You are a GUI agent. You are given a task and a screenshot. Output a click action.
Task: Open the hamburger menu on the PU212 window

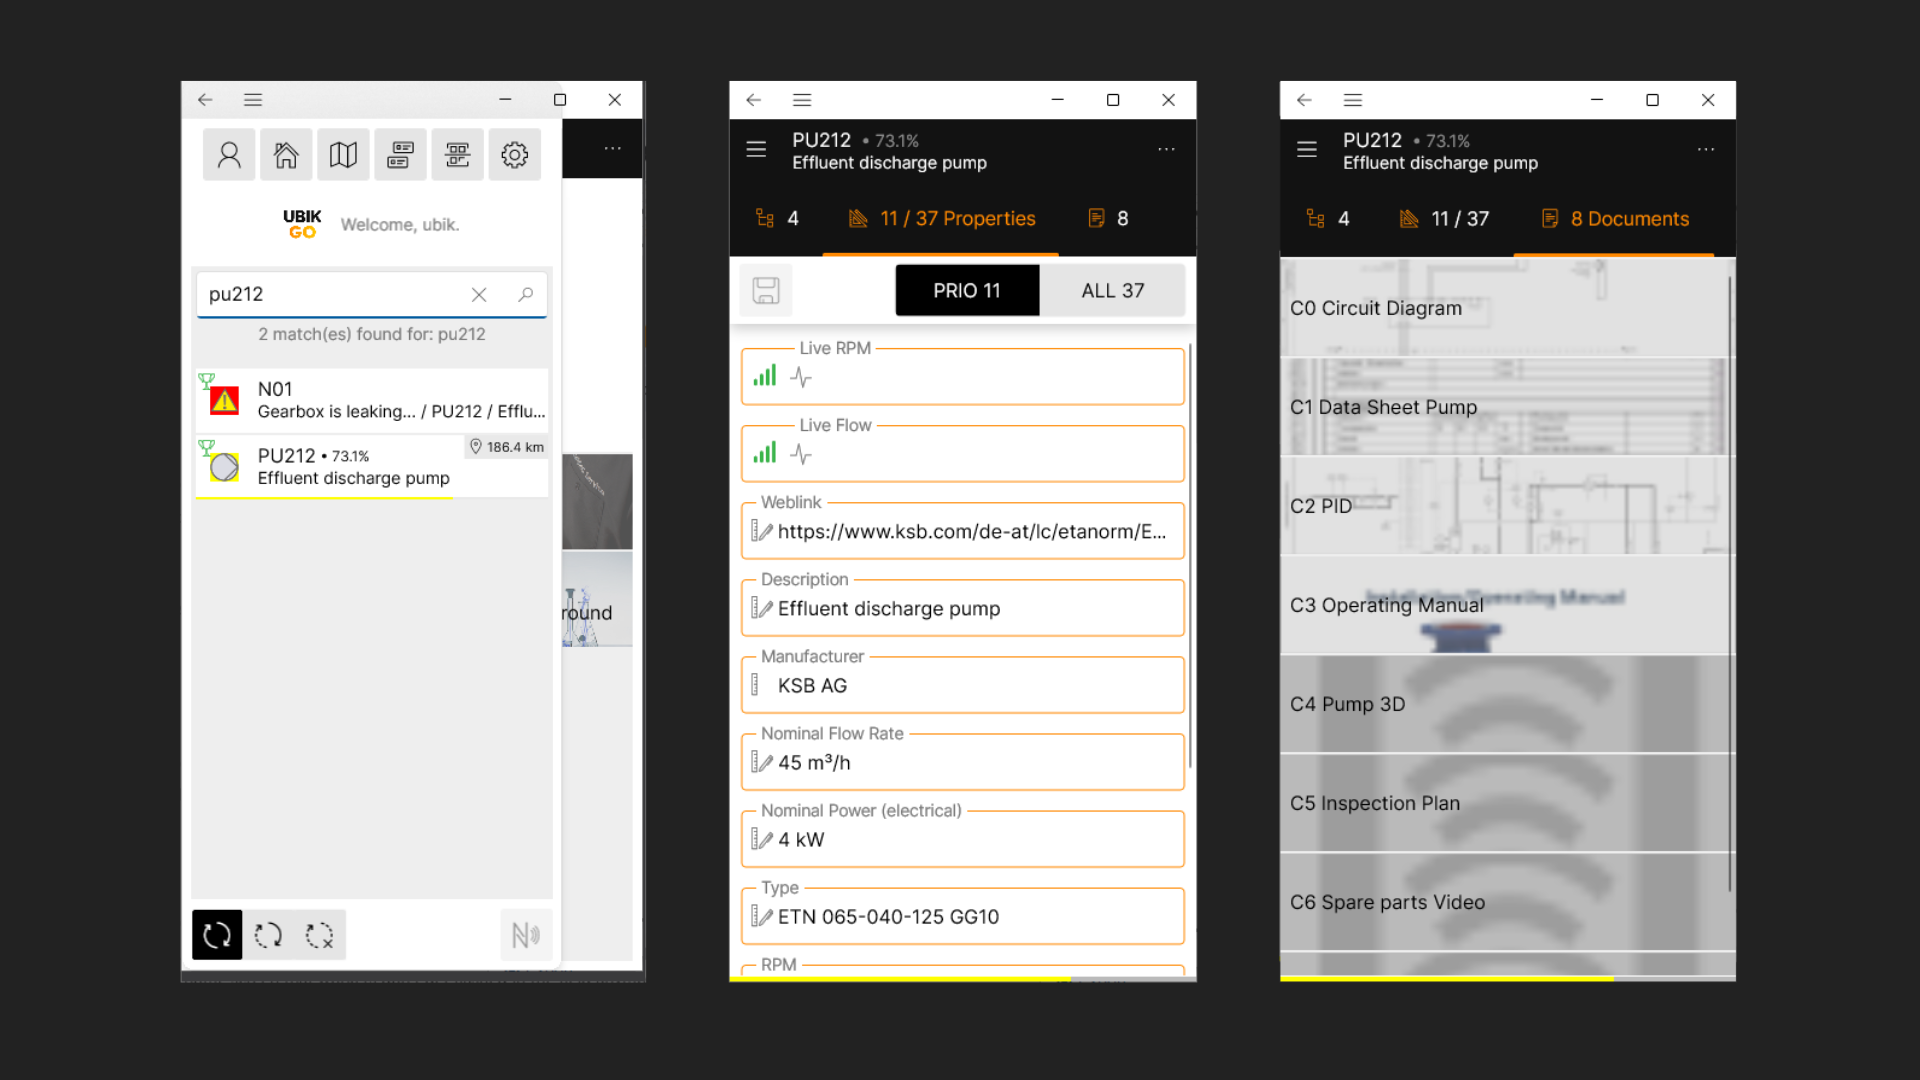(x=755, y=148)
